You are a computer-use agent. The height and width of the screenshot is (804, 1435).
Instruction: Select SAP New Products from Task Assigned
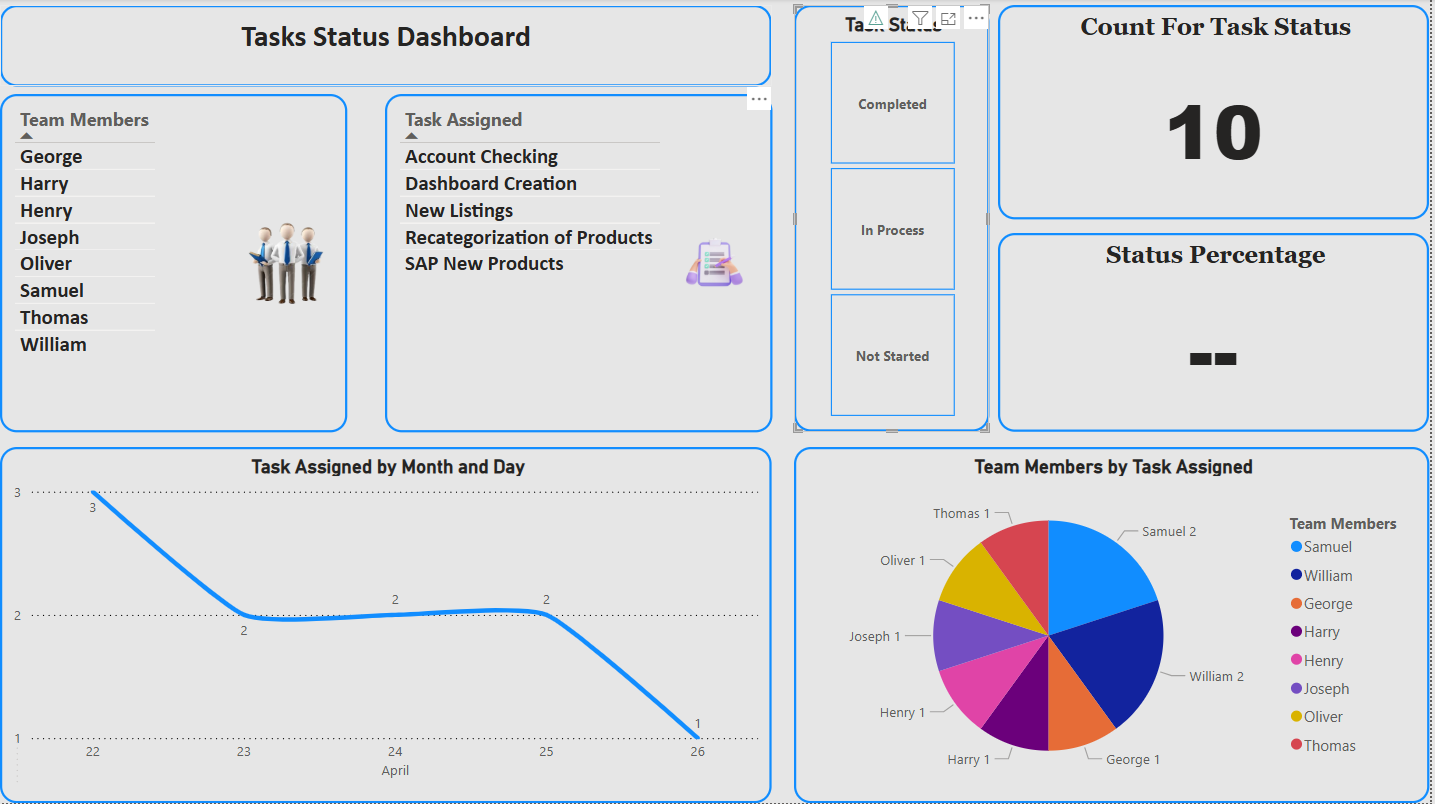[x=484, y=263]
